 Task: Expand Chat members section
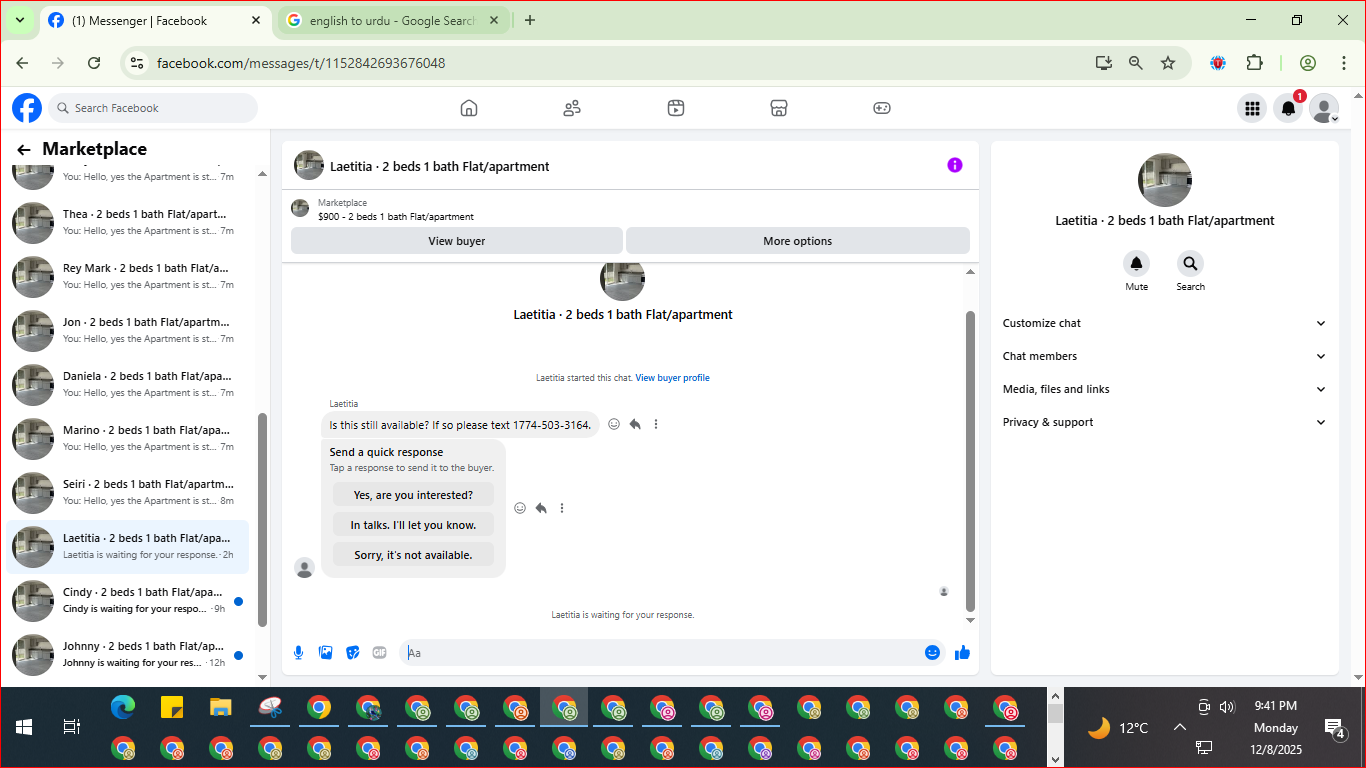(1165, 356)
